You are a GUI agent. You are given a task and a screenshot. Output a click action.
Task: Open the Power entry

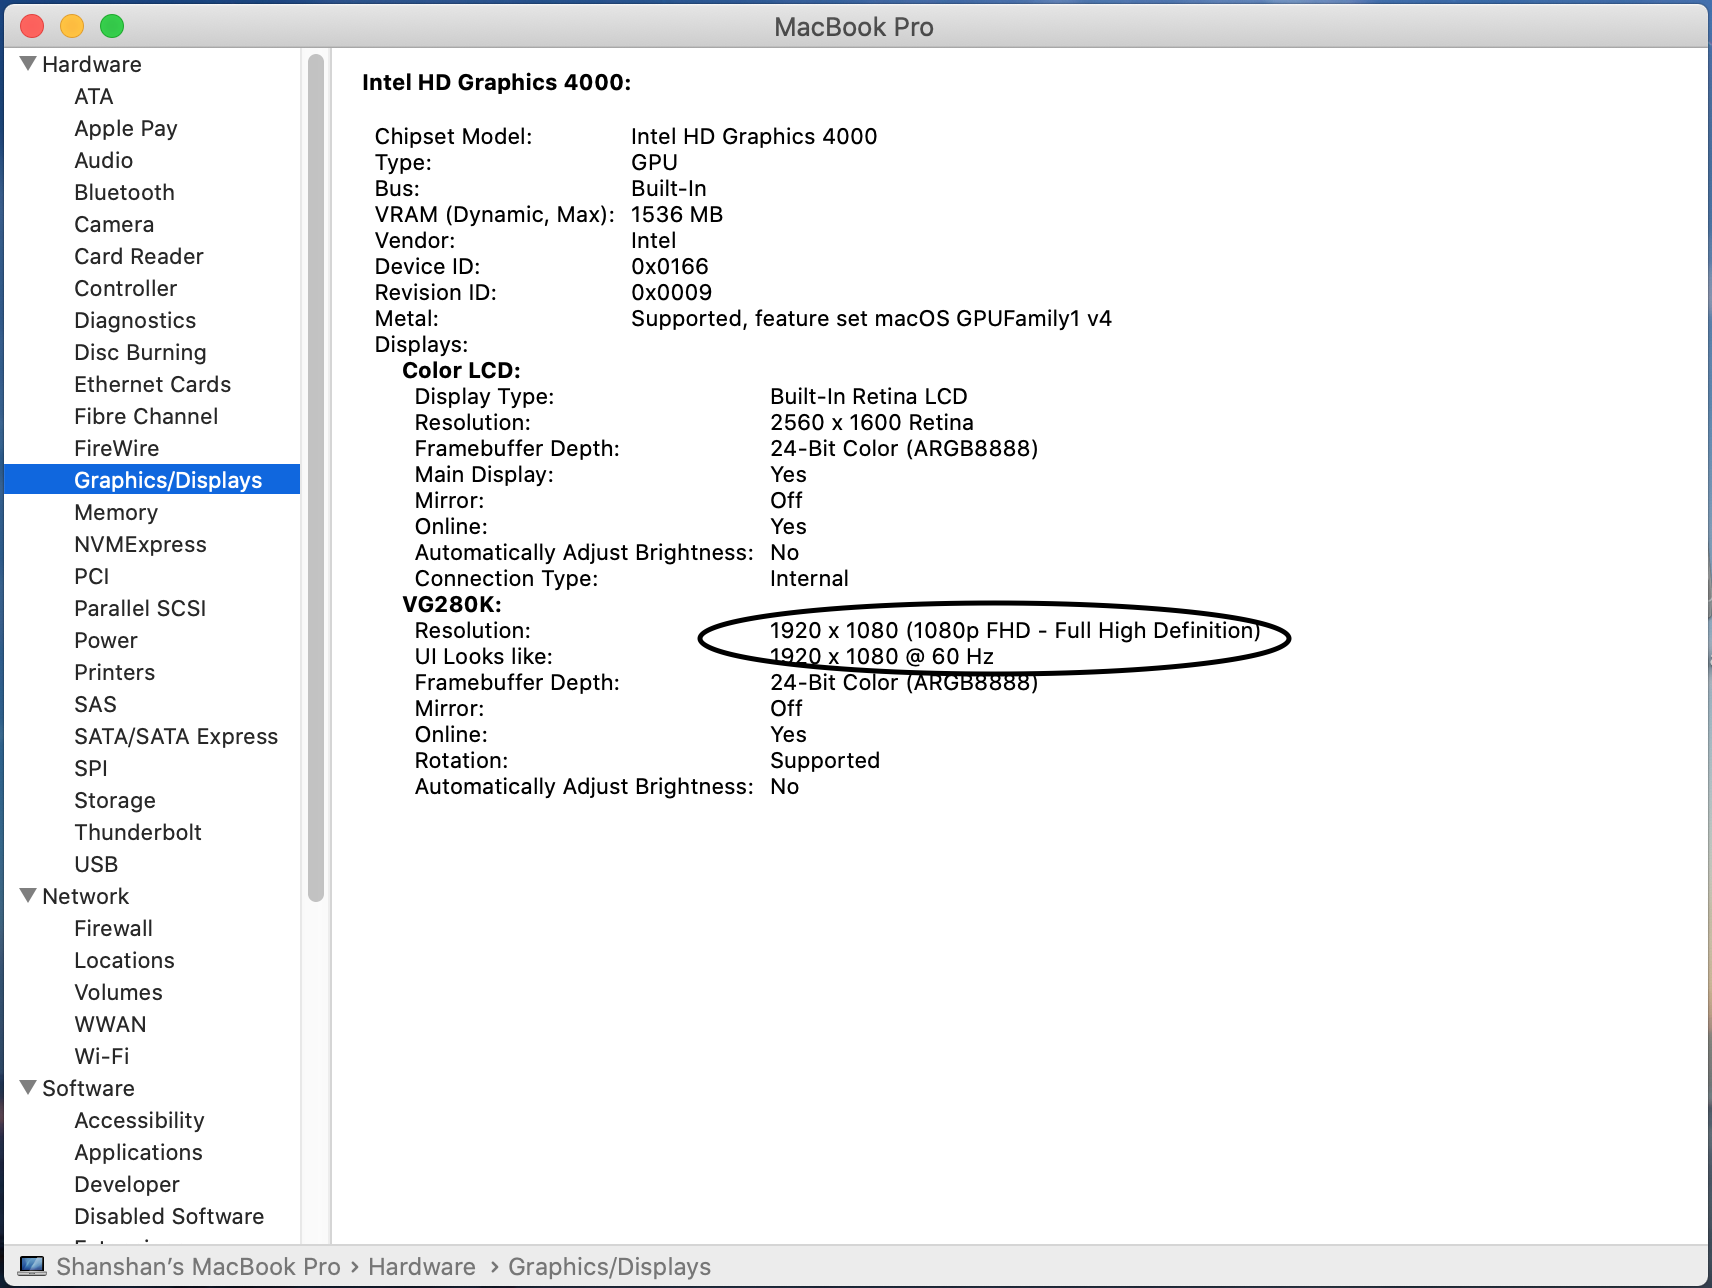pos(106,640)
